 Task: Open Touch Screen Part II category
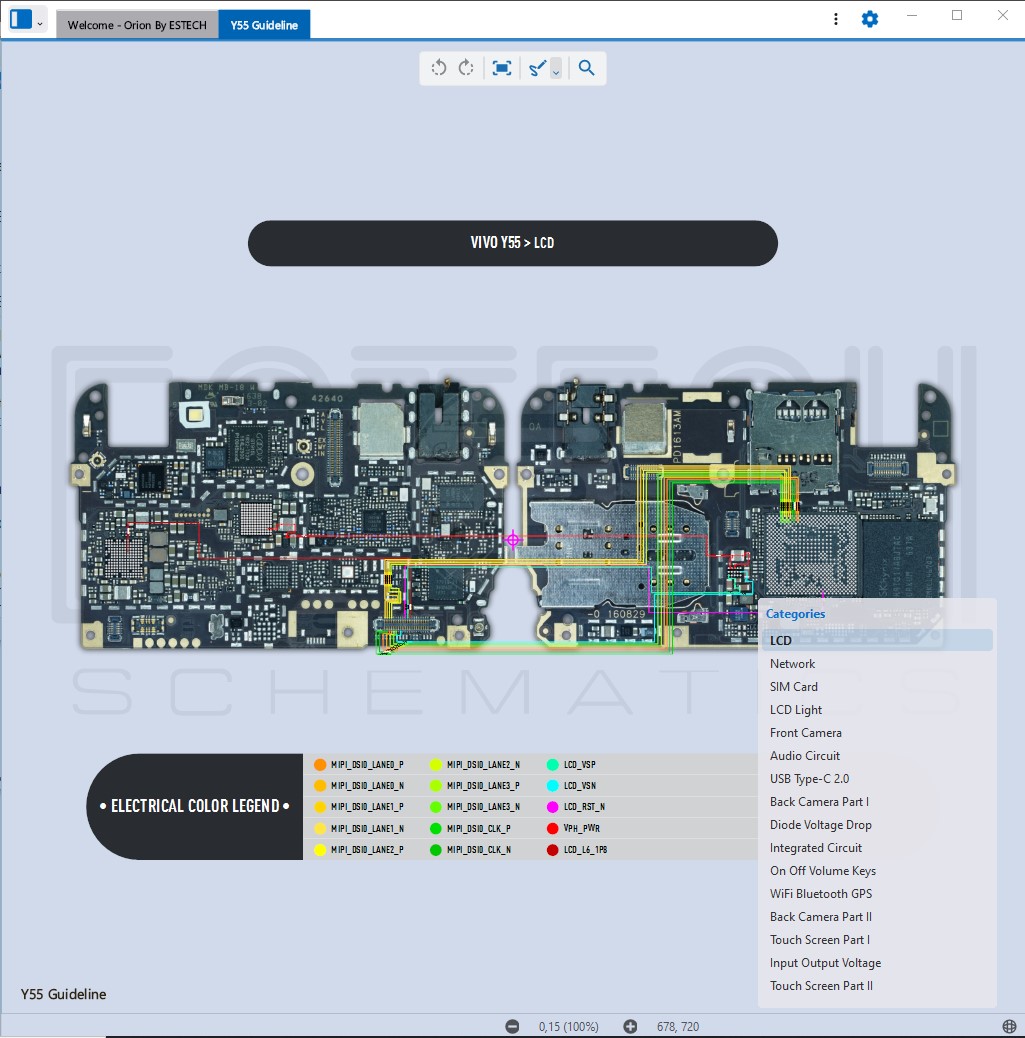tap(877, 986)
